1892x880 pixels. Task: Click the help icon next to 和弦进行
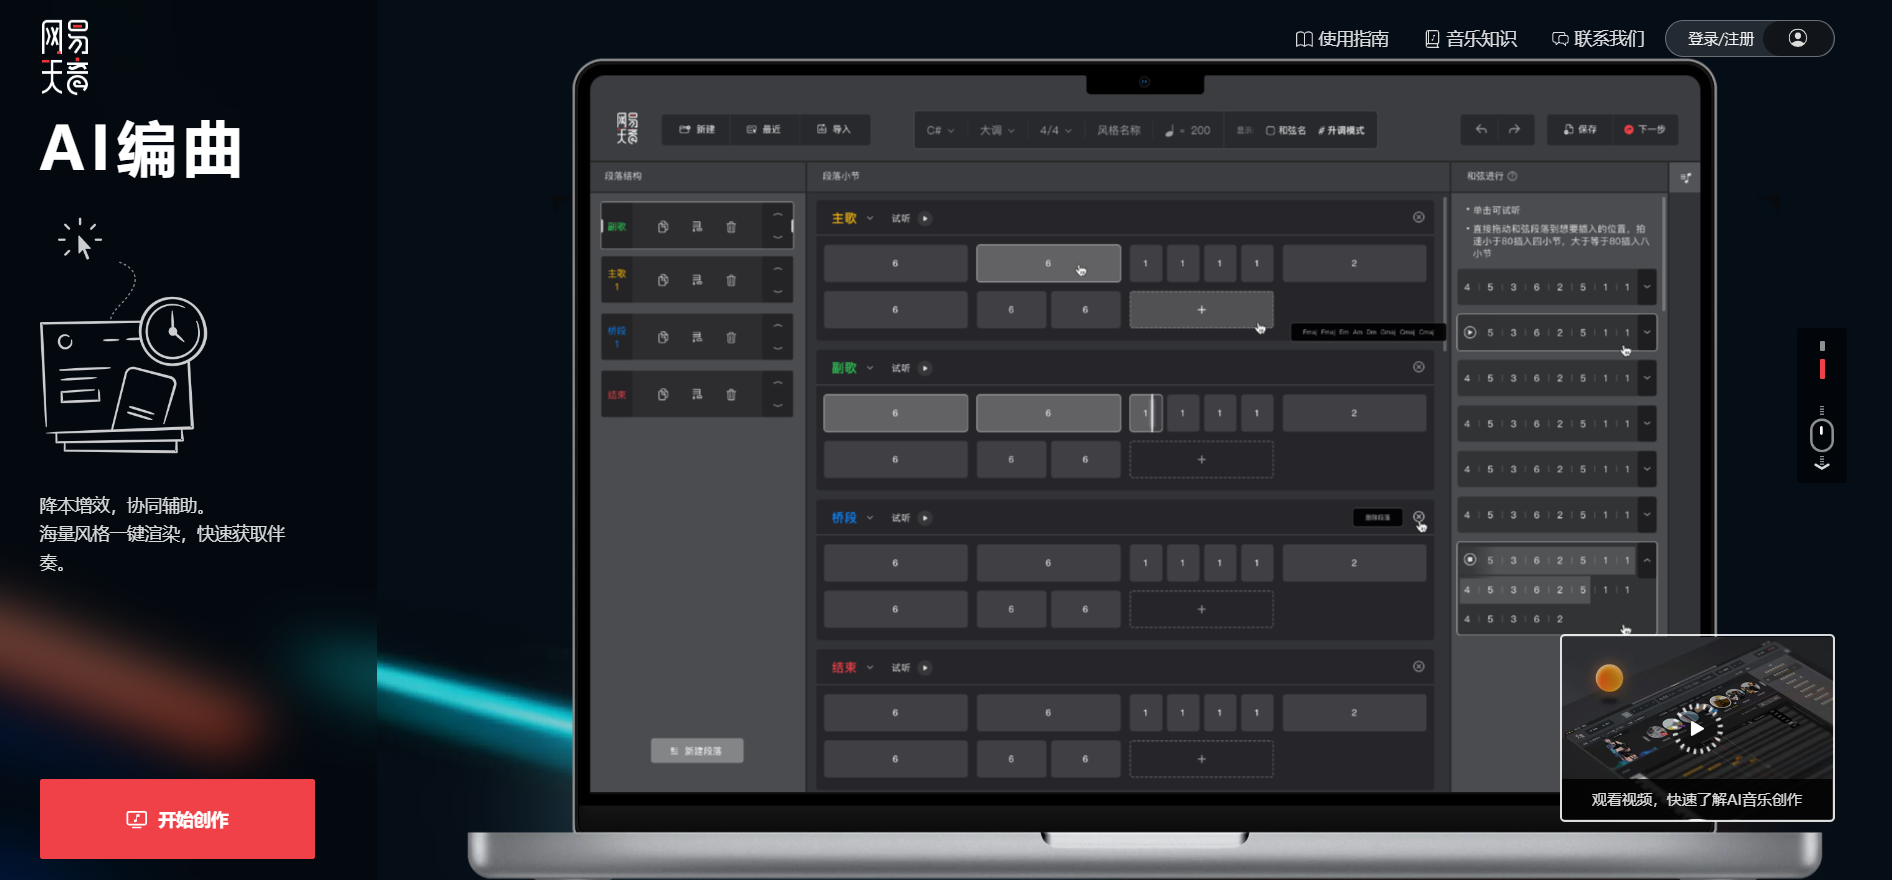point(1512,176)
